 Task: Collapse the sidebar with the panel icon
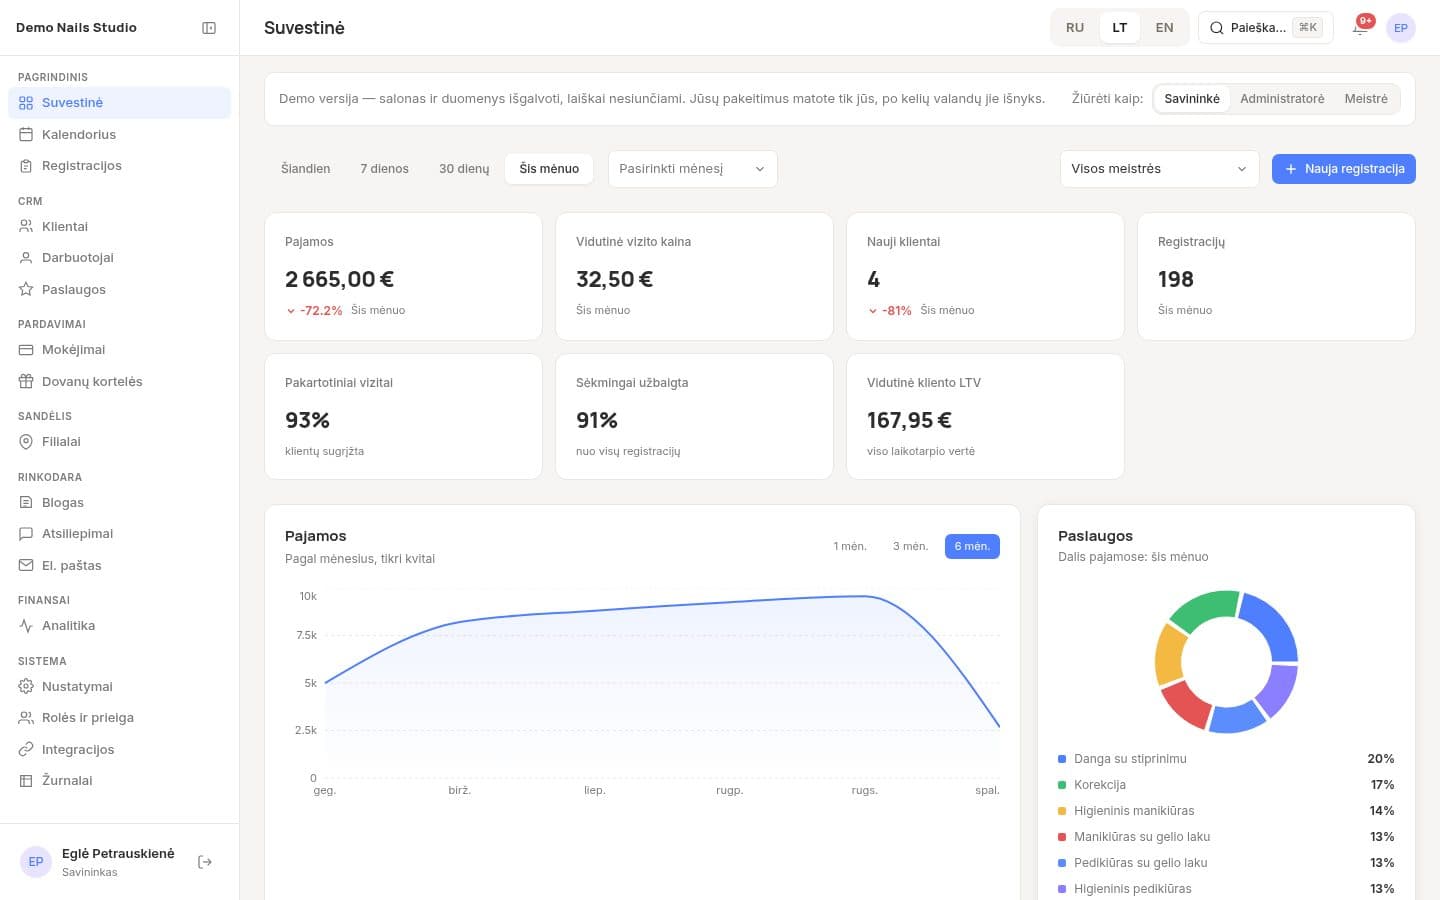coord(209,28)
